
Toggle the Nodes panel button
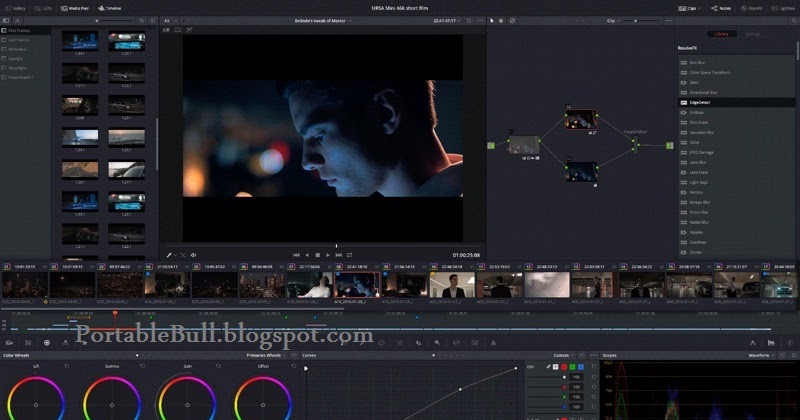tap(721, 8)
